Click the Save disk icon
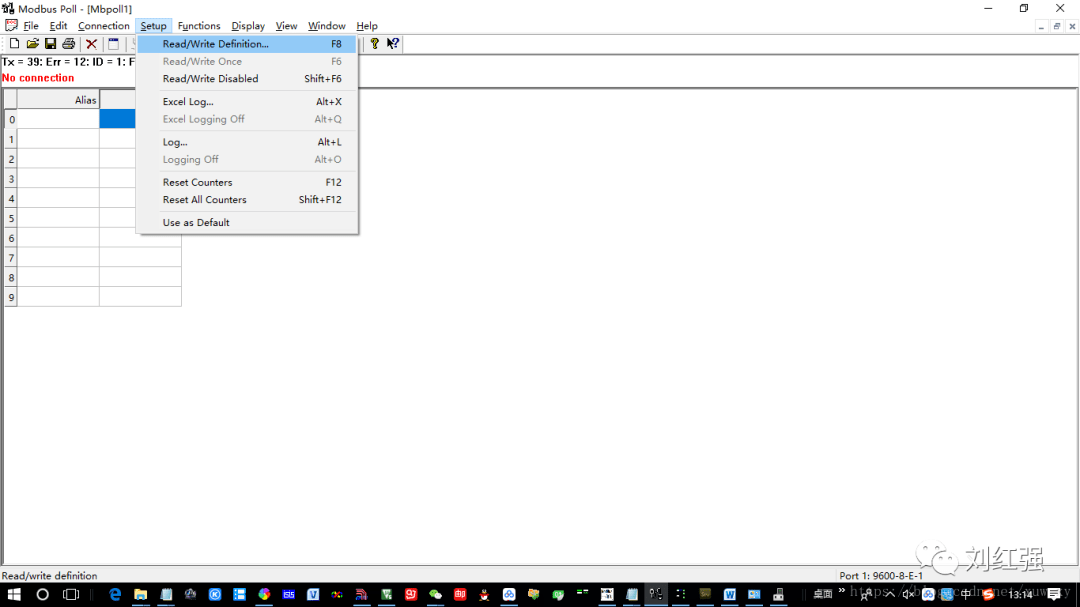The height and width of the screenshot is (607, 1080). (50, 44)
